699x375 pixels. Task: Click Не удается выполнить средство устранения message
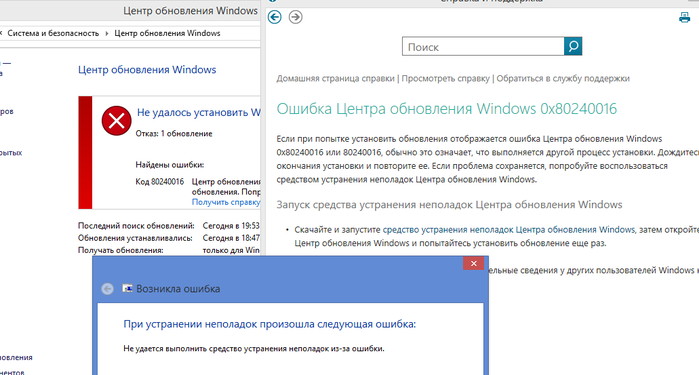(x=254, y=348)
